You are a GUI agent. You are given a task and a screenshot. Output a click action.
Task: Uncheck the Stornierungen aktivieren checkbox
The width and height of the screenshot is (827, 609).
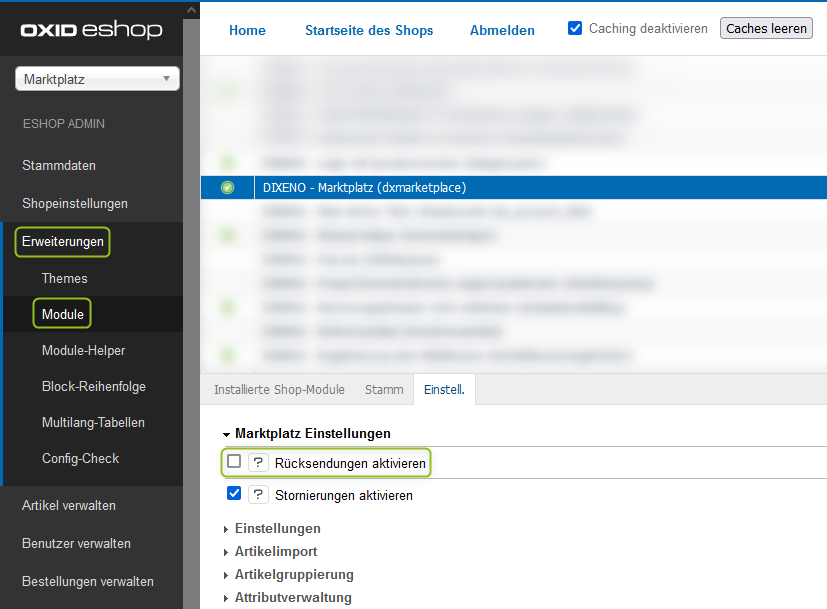click(234, 494)
